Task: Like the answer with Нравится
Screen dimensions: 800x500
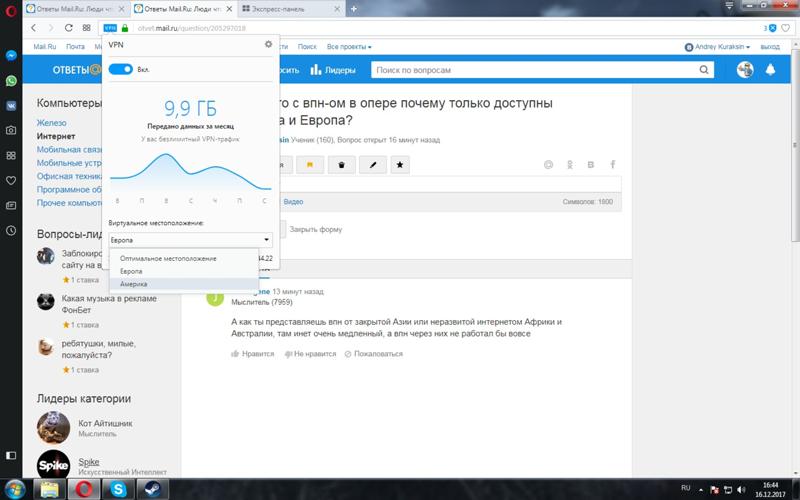Action: 253,354
